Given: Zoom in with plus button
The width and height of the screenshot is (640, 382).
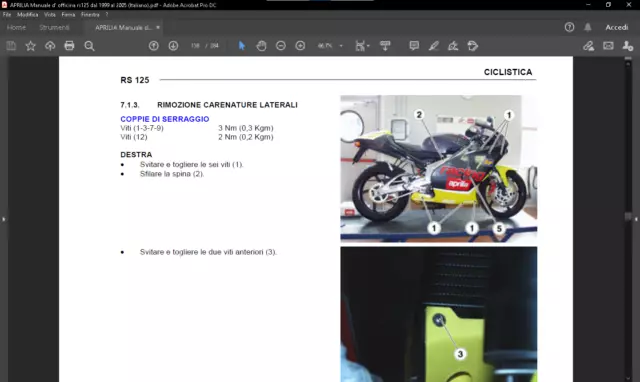Looking at the screenshot, I should click(300, 46).
